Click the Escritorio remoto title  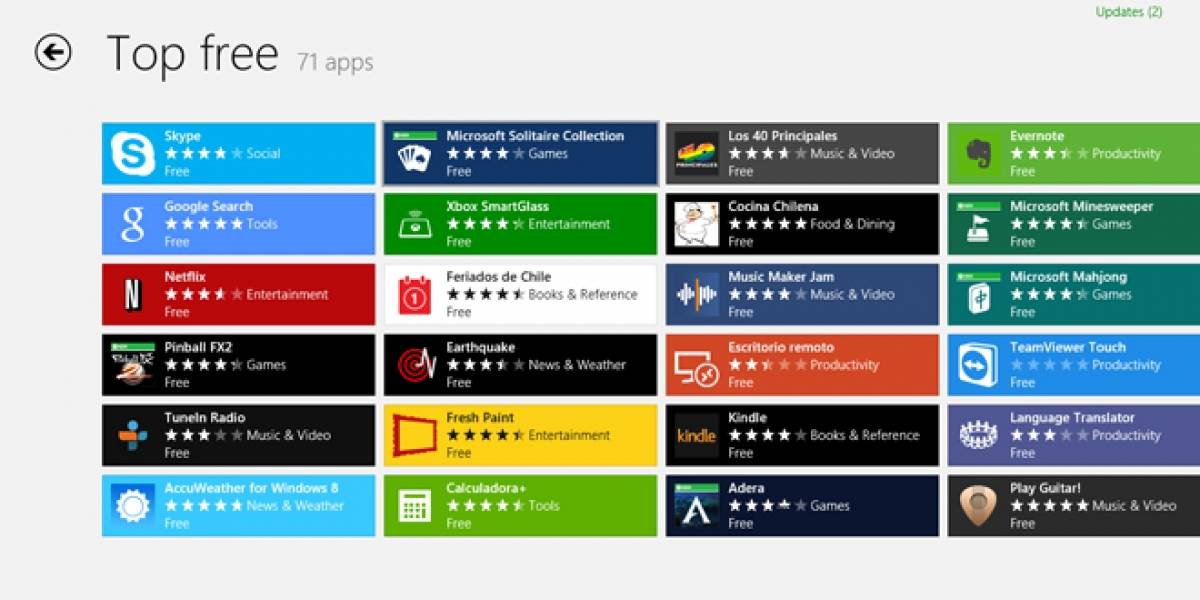click(780, 347)
